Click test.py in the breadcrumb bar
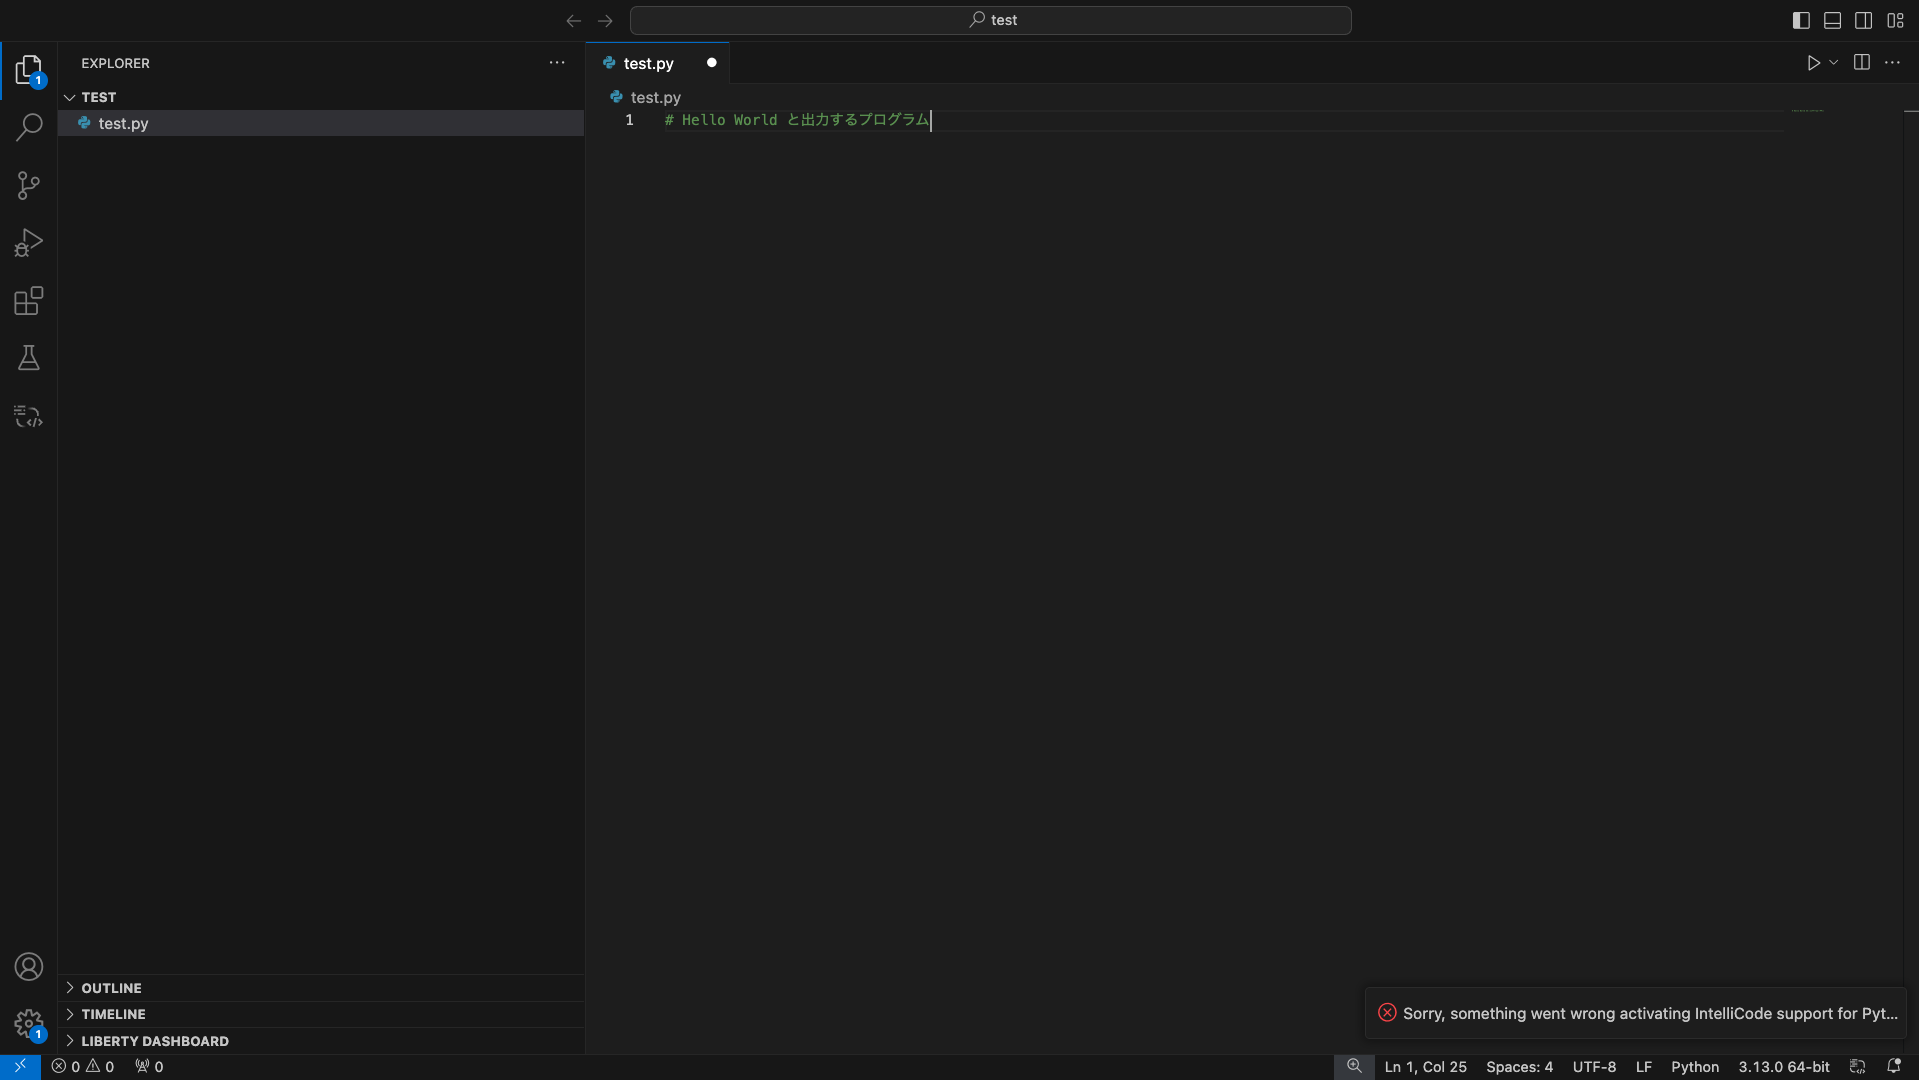The width and height of the screenshot is (1919, 1080). click(x=656, y=97)
